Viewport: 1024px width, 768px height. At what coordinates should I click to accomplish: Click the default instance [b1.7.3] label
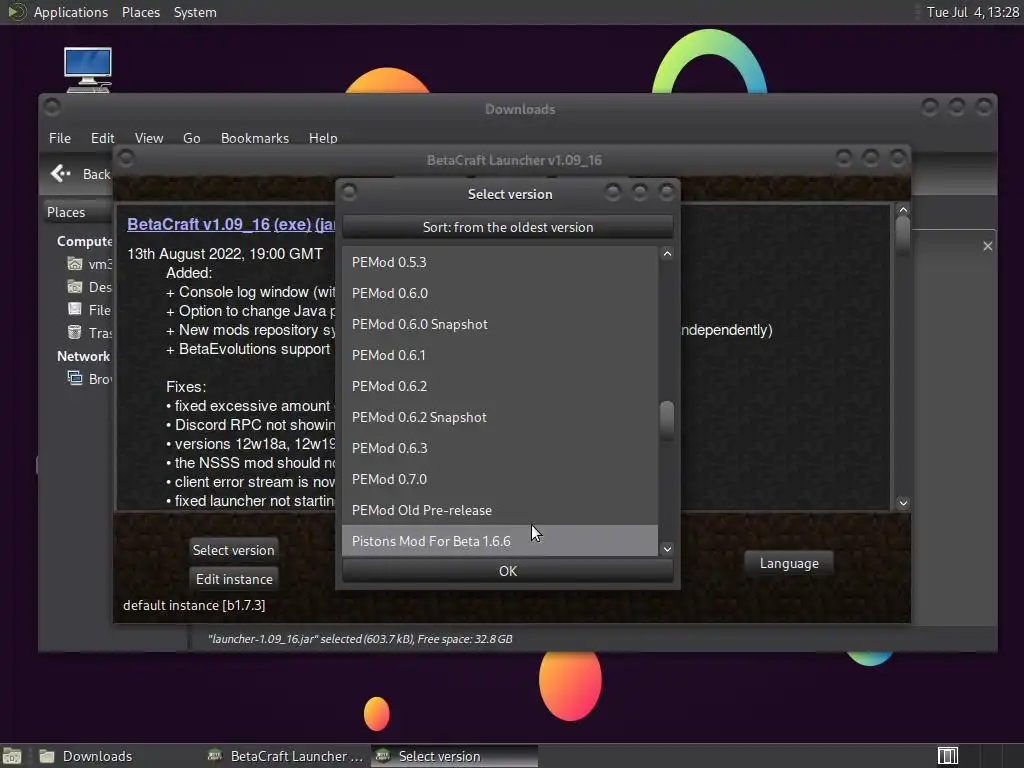tap(194, 605)
